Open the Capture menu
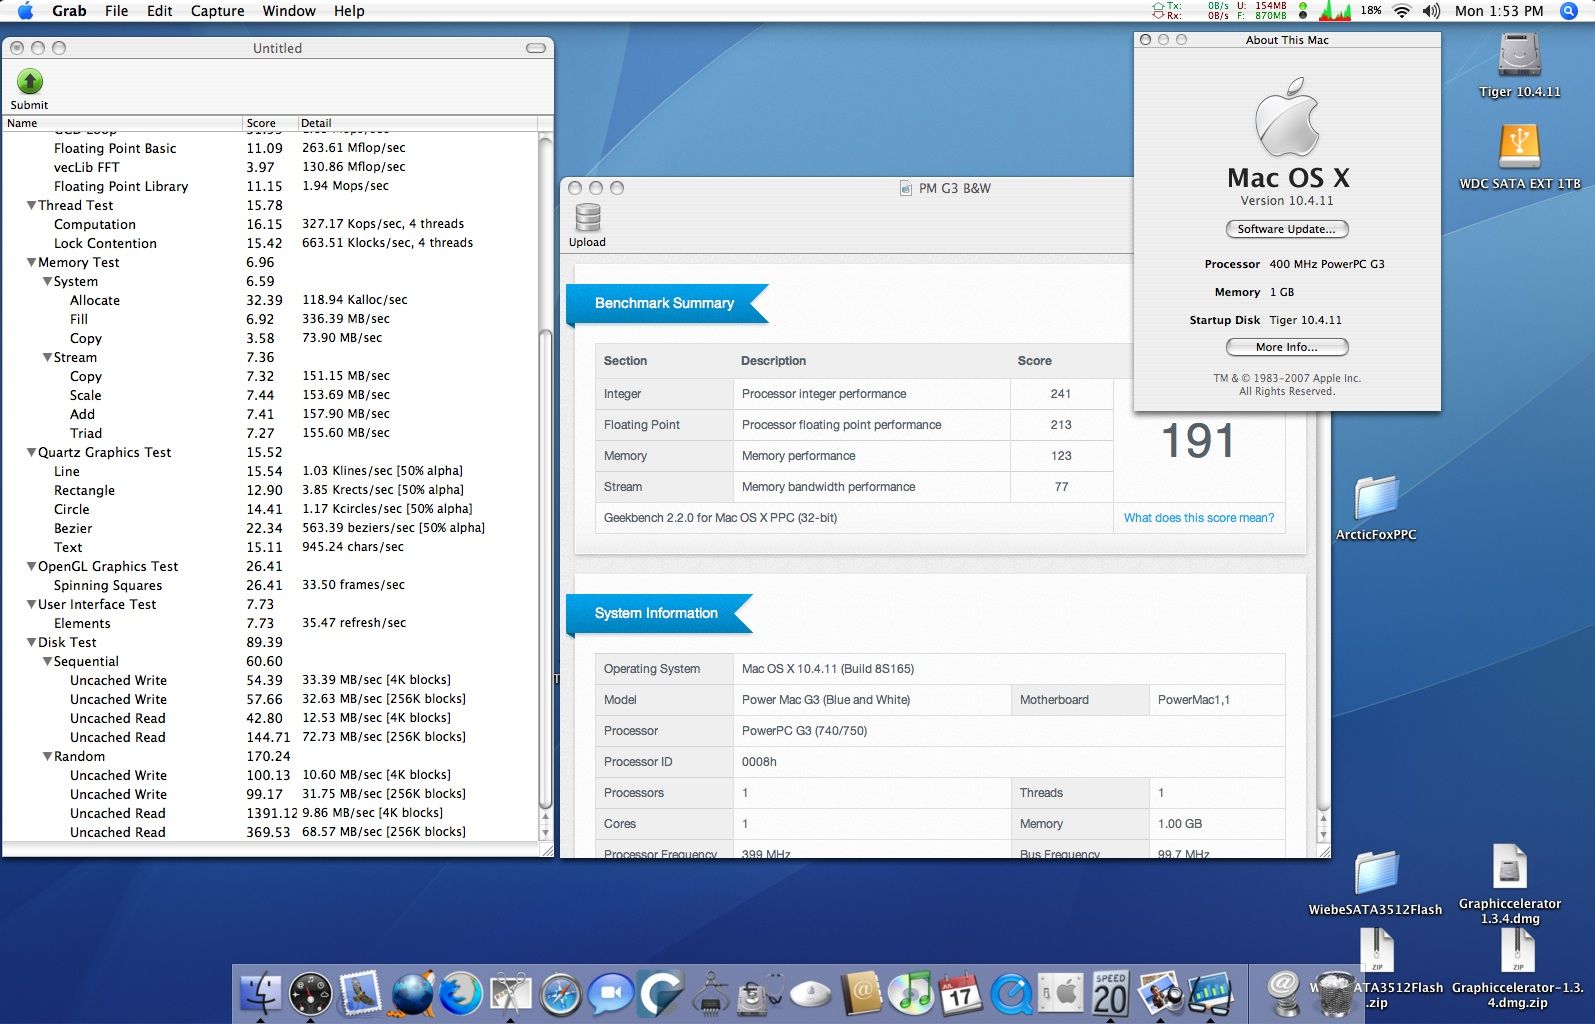1595x1024 pixels. point(217,11)
